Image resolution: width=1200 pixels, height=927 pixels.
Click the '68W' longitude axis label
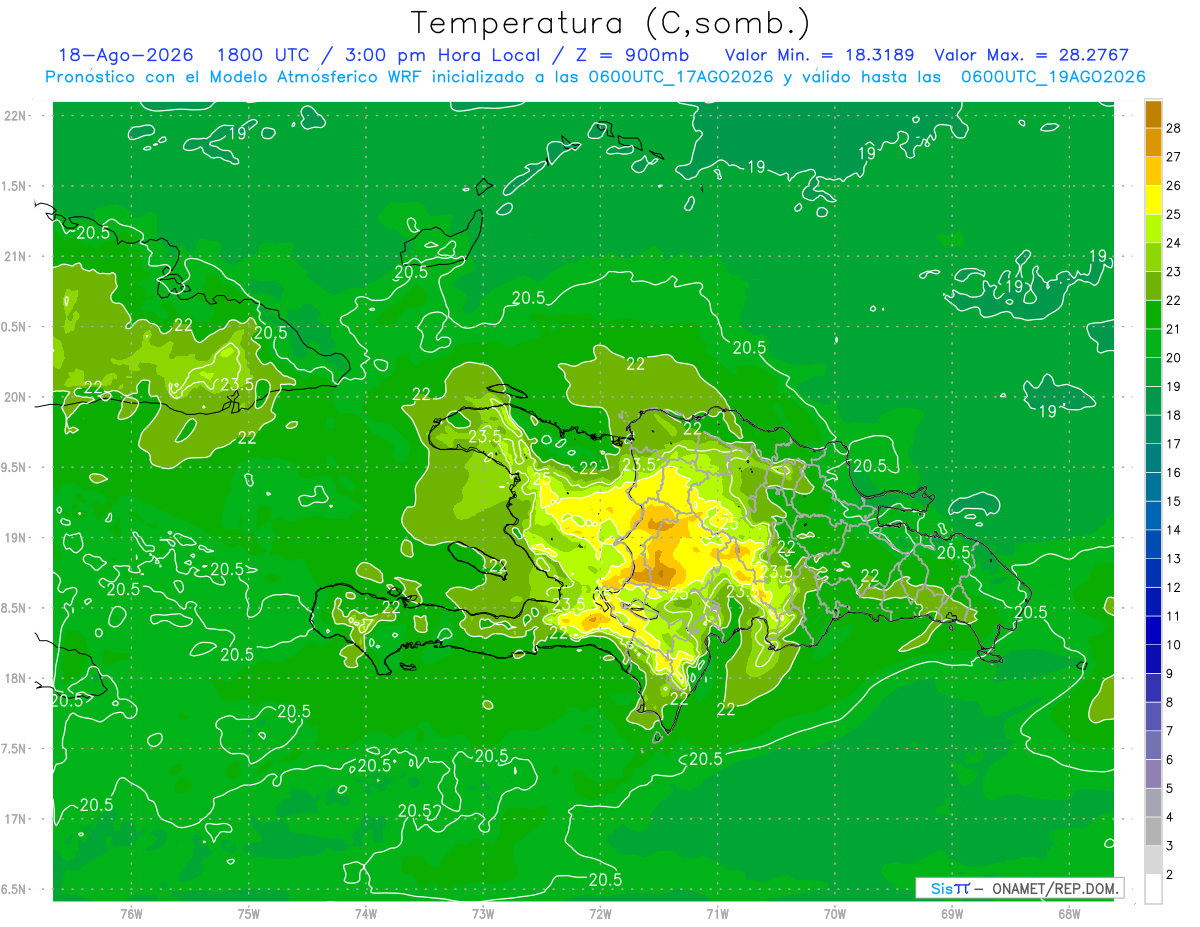1069,914
